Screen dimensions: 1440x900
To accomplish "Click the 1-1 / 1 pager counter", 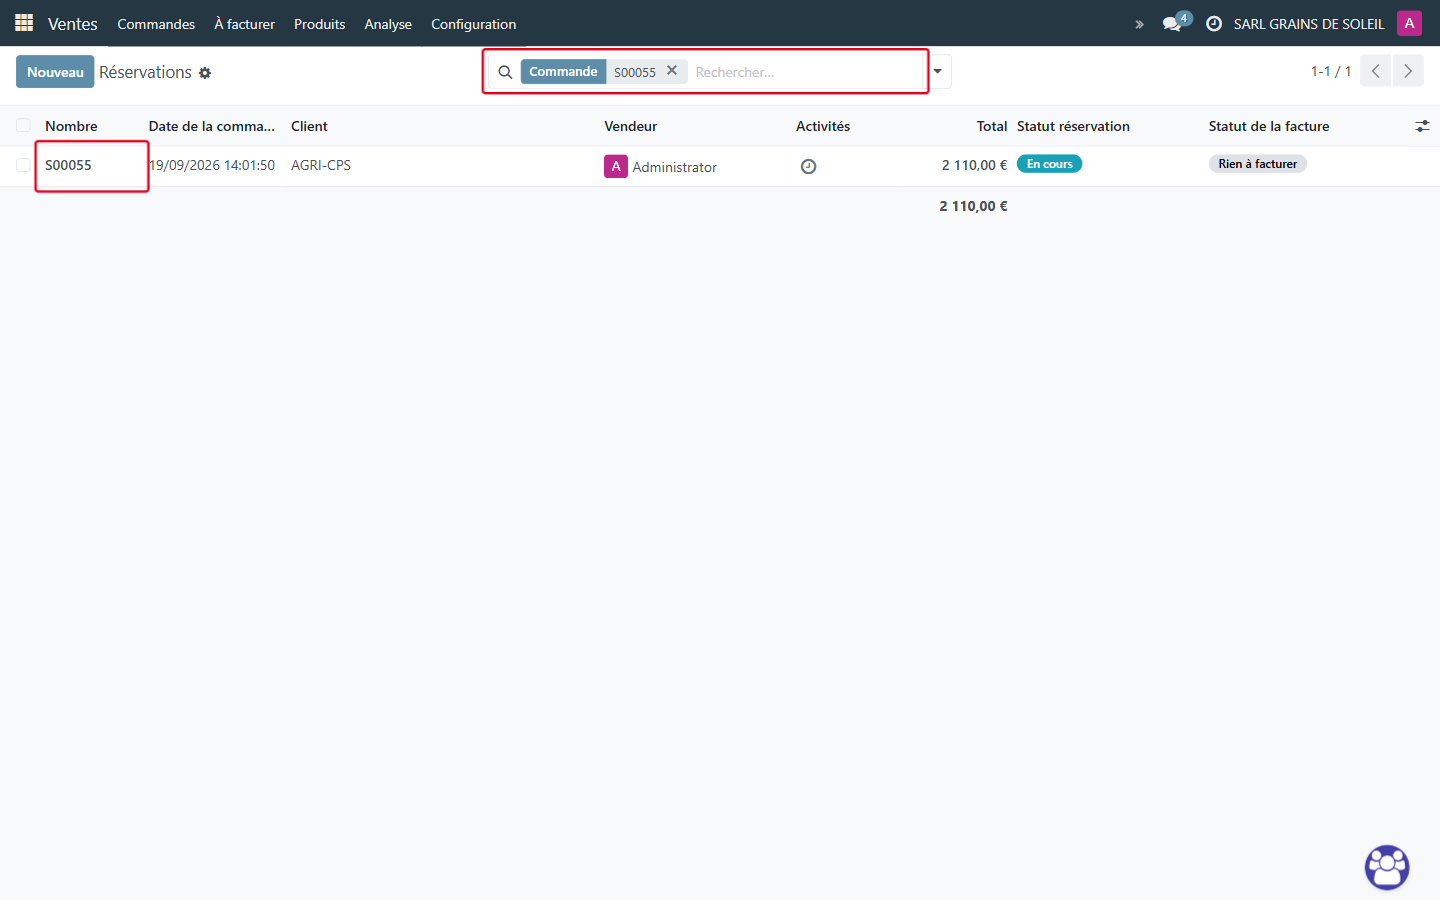I will pyautogui.click(x=1331, y=72).
